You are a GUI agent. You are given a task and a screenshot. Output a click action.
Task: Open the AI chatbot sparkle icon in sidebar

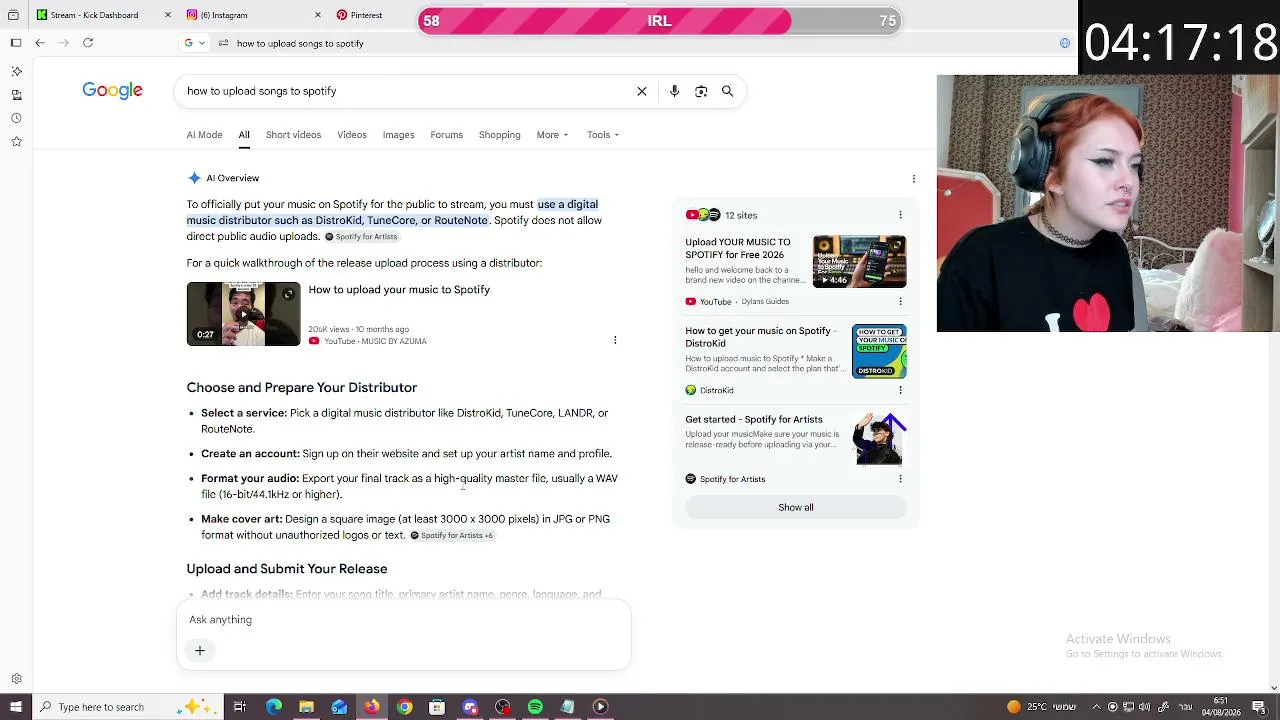[x=16, y=71]
